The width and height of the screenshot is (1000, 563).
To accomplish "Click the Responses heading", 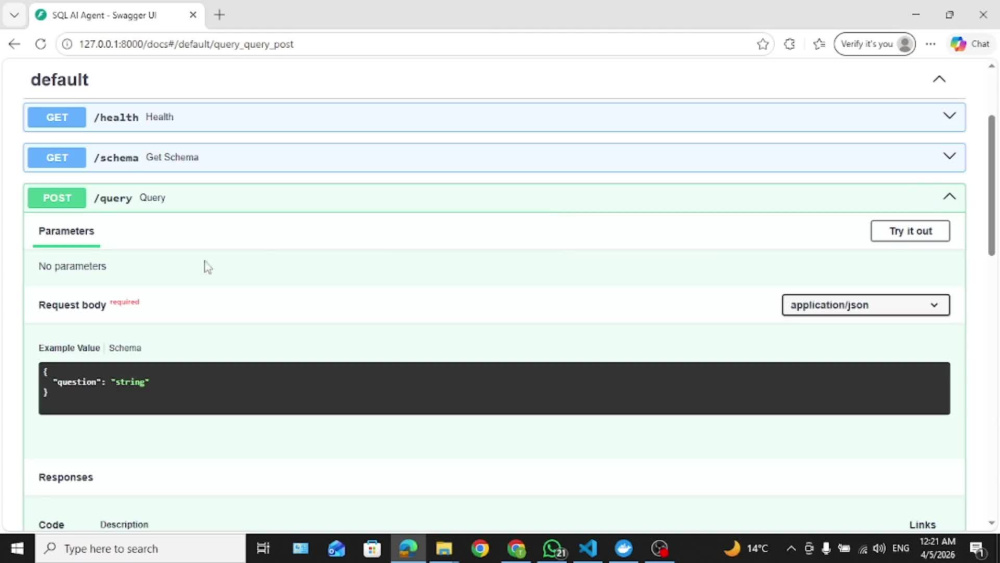I will [66, 478].
